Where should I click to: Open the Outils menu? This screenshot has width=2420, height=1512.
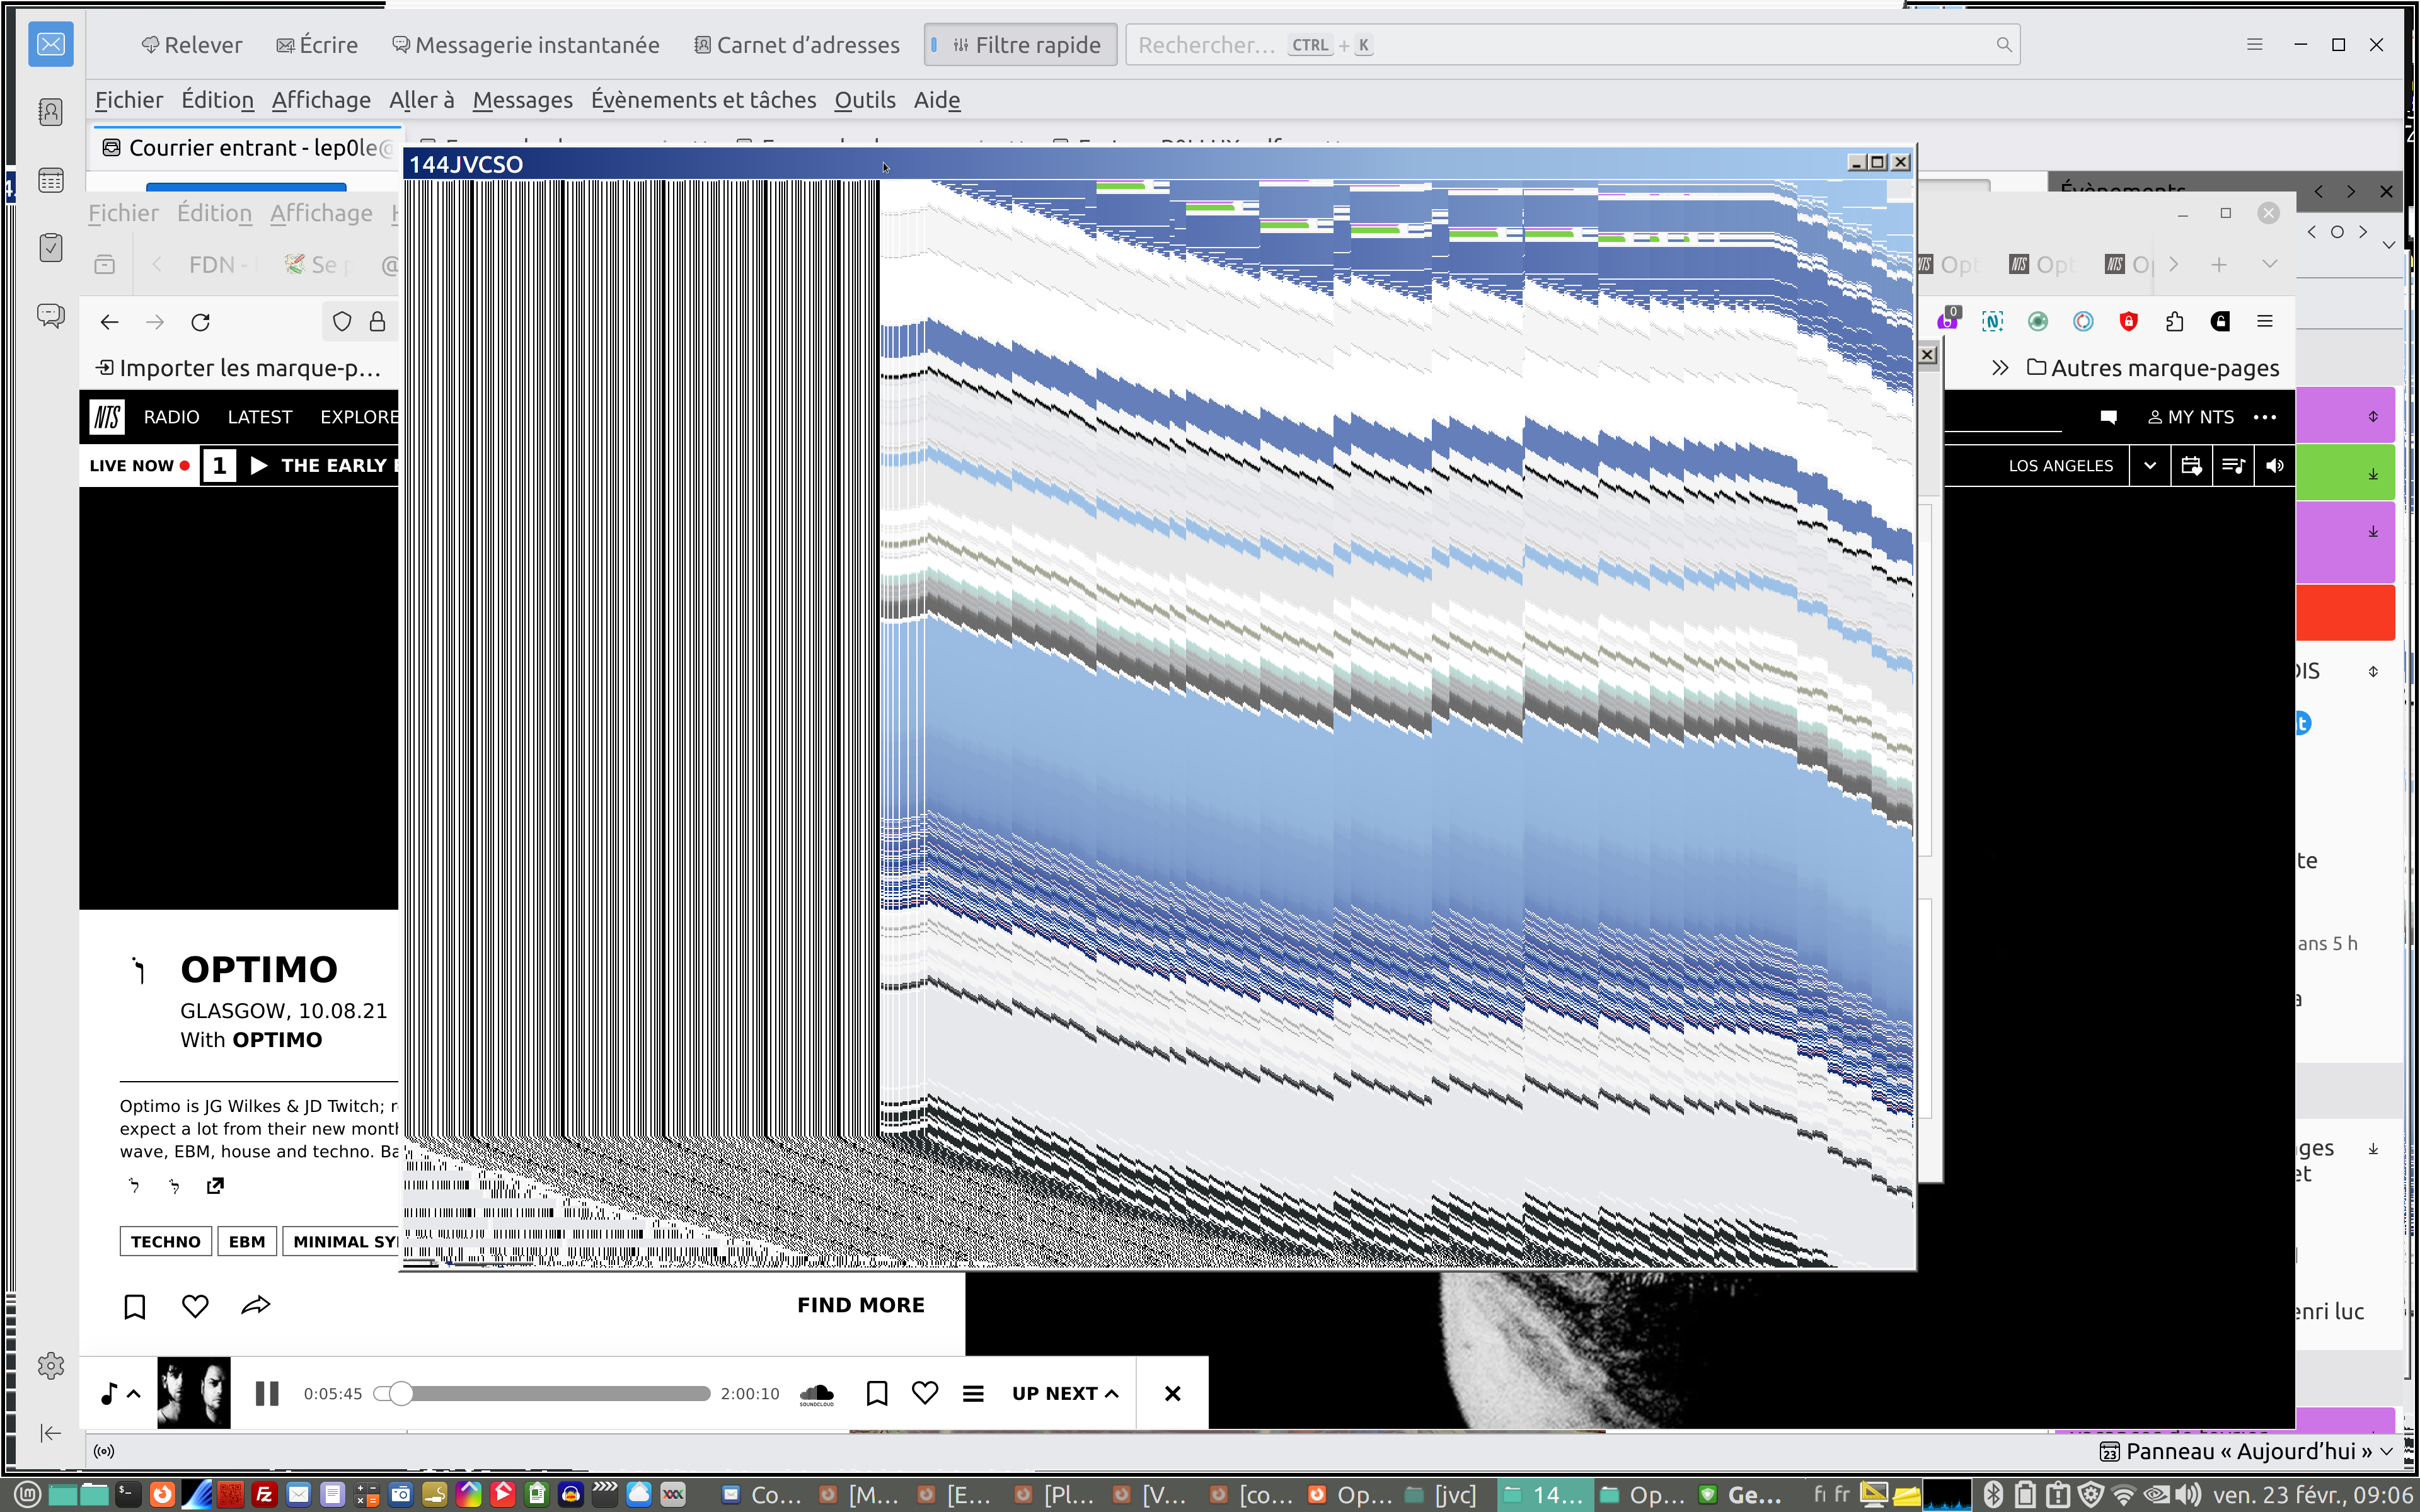(x=864, y=100)
